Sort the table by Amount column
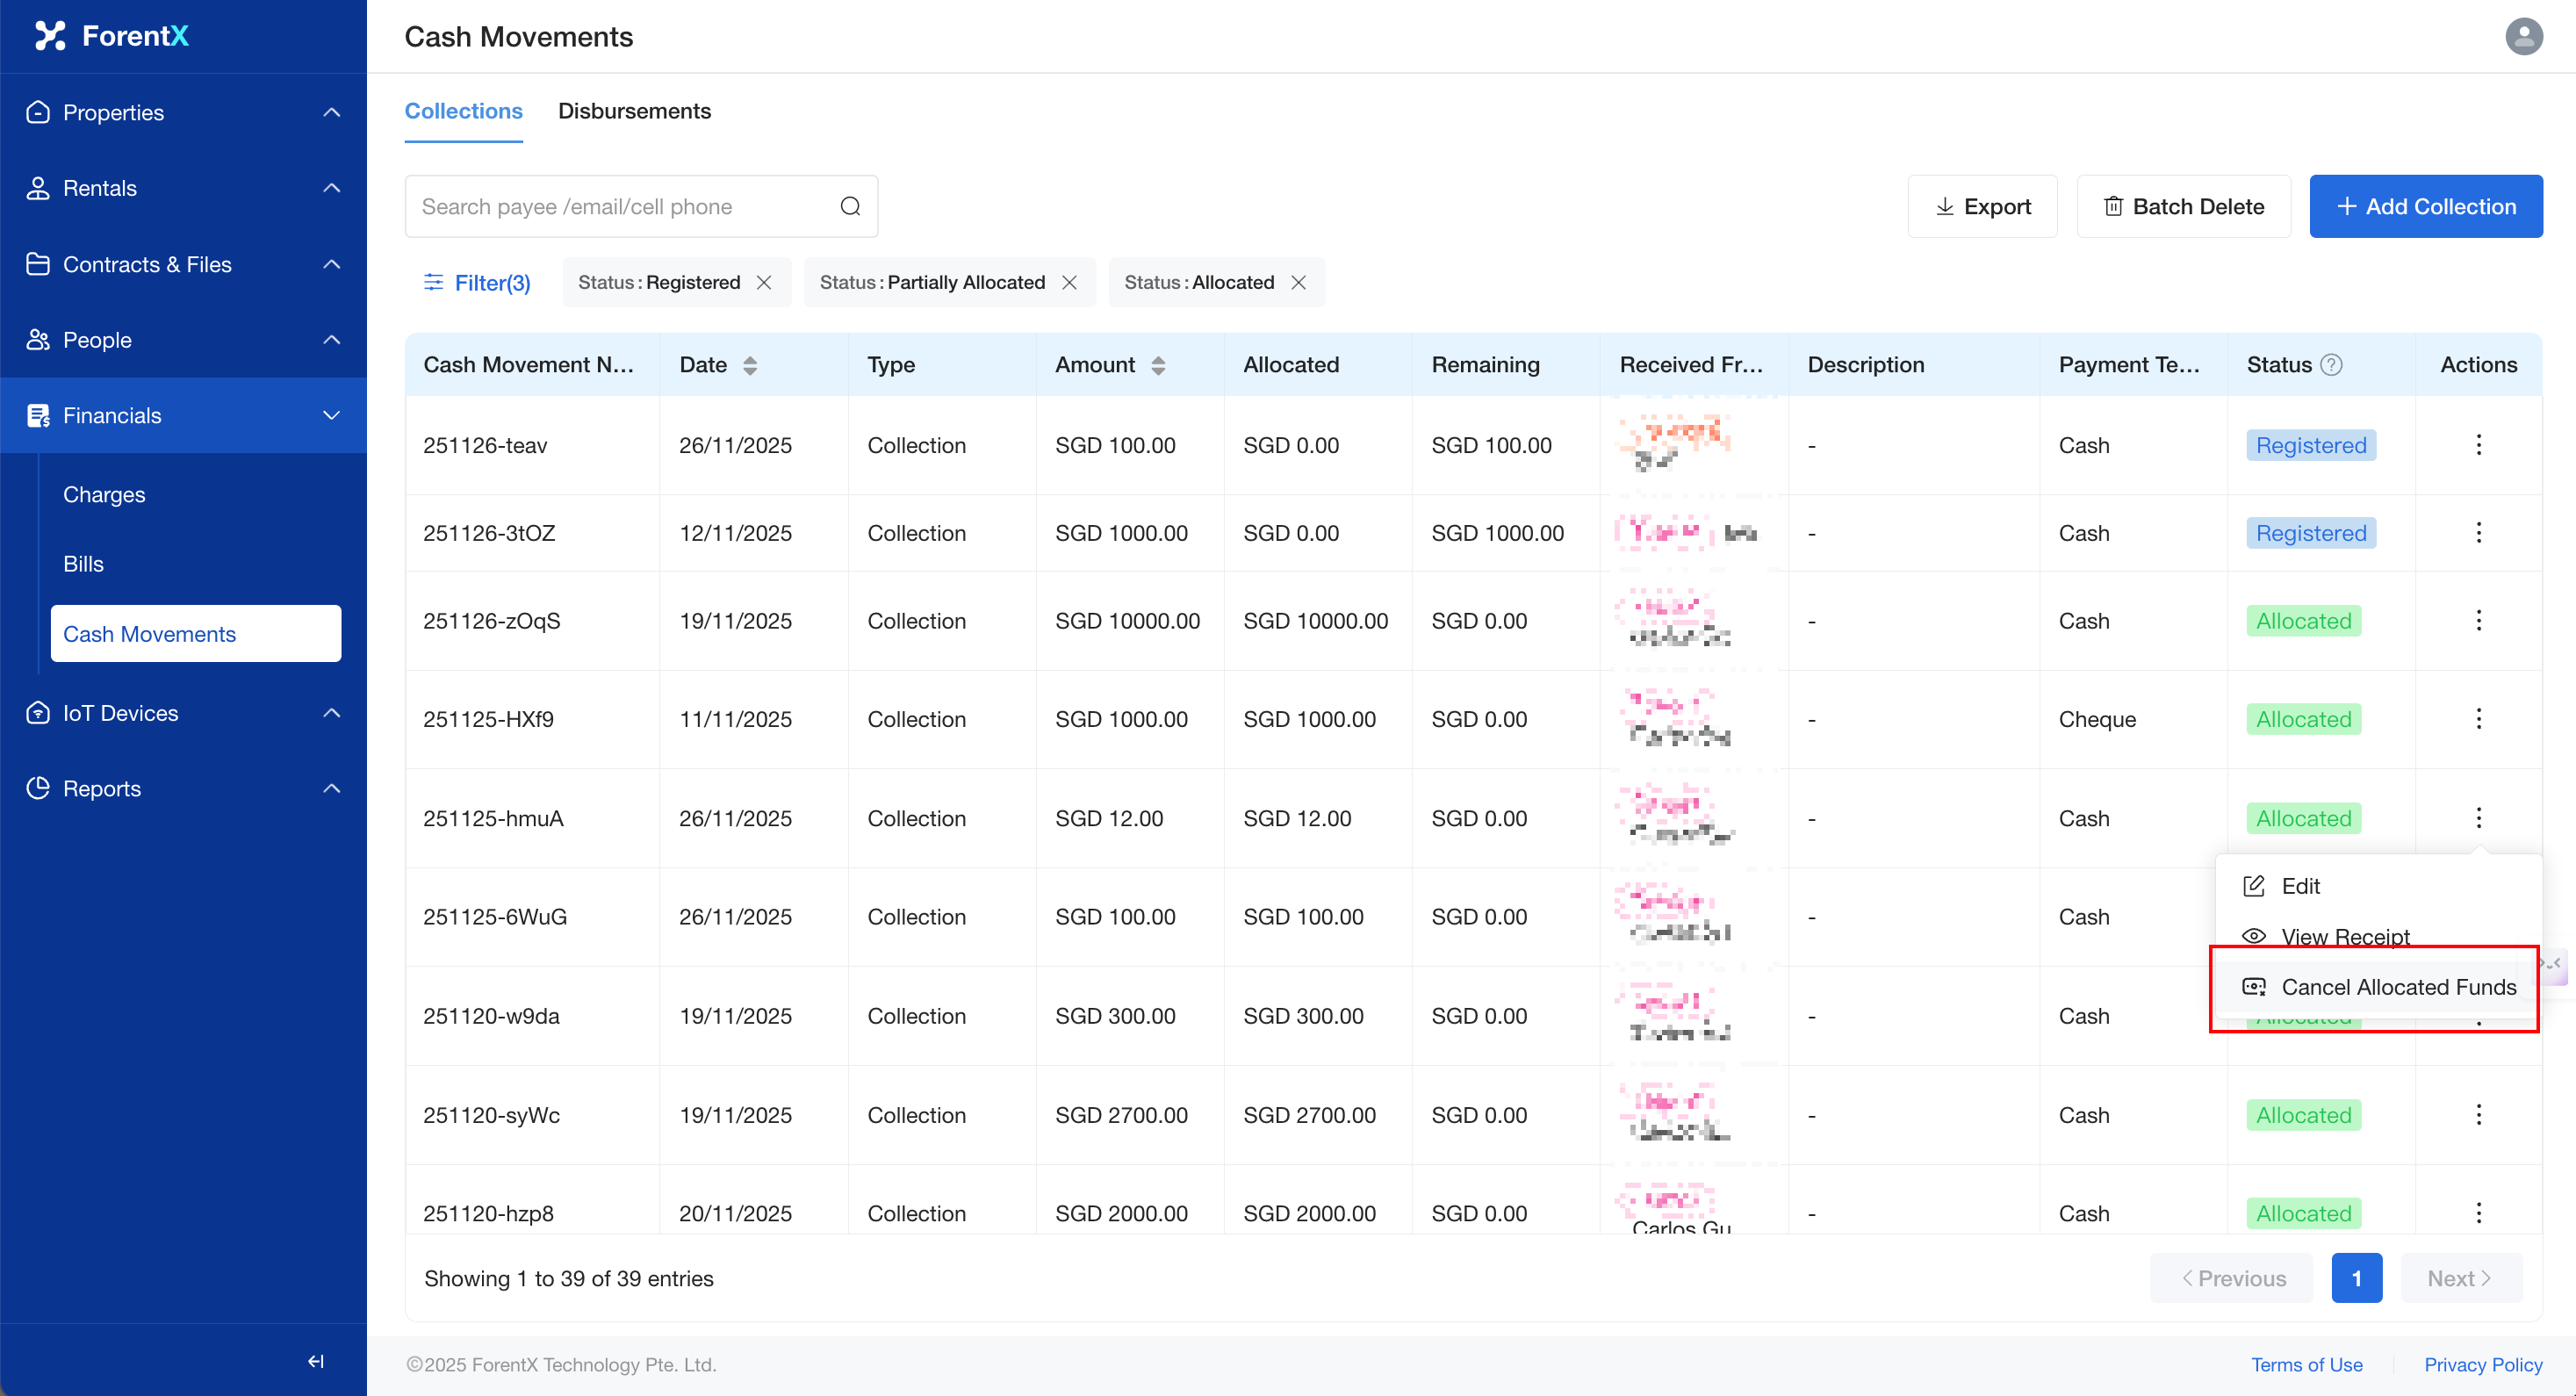Viewport: 2576px width, 1396px height. click(1158, 365)
